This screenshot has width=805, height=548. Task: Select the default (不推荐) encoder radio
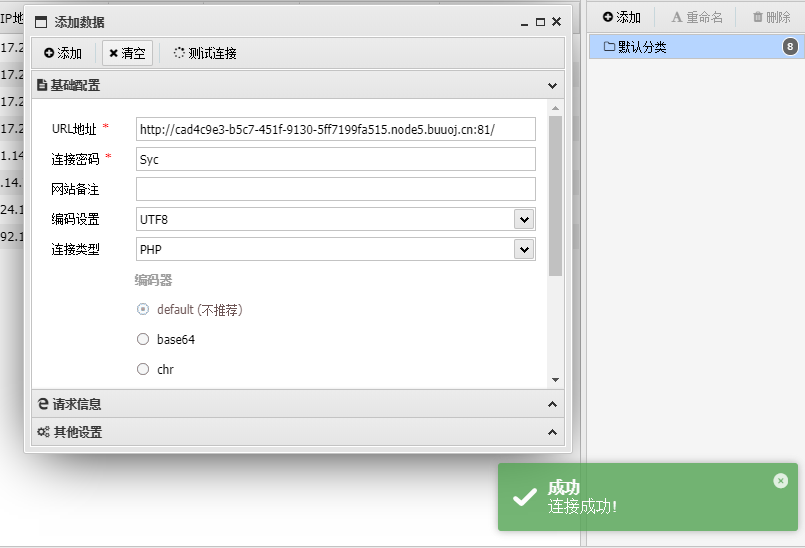pos(143,309)
